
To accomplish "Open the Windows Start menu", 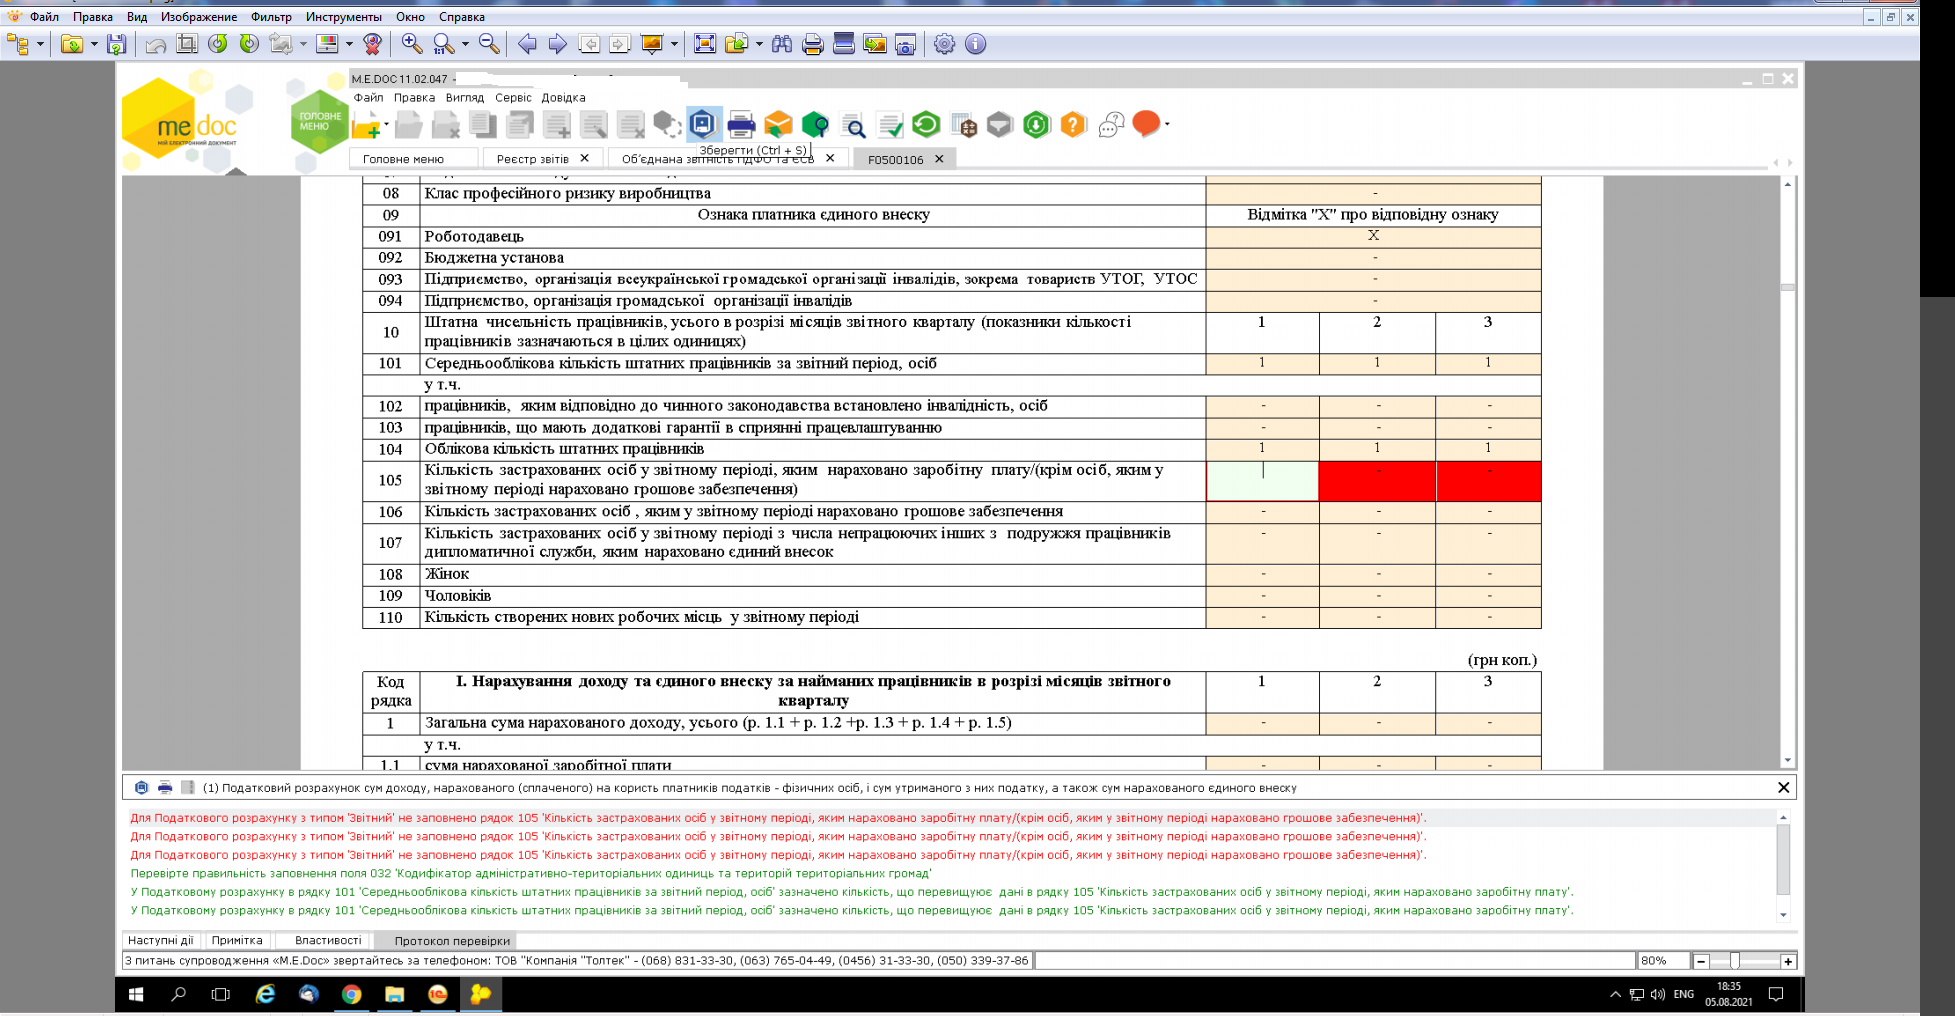I will click(136, 994).
